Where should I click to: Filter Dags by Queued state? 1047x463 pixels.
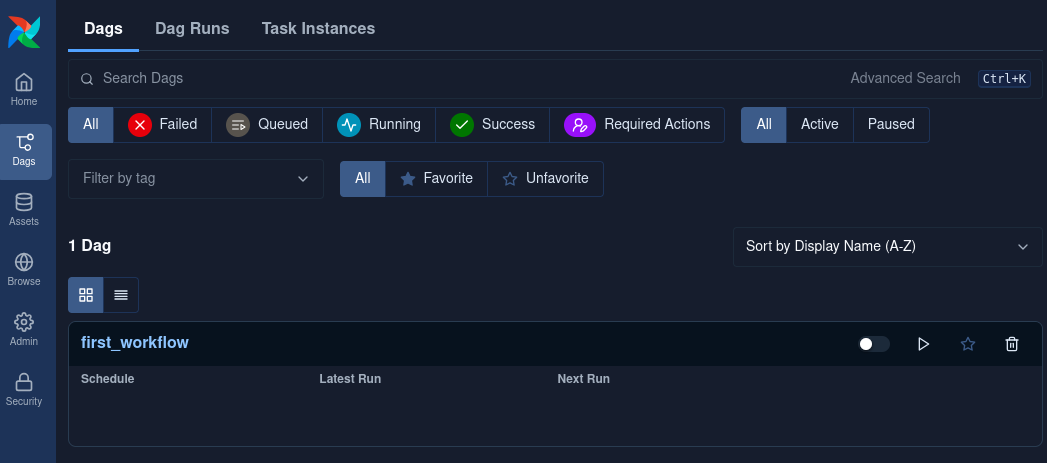pyautogui.click(x=267, y=124)
